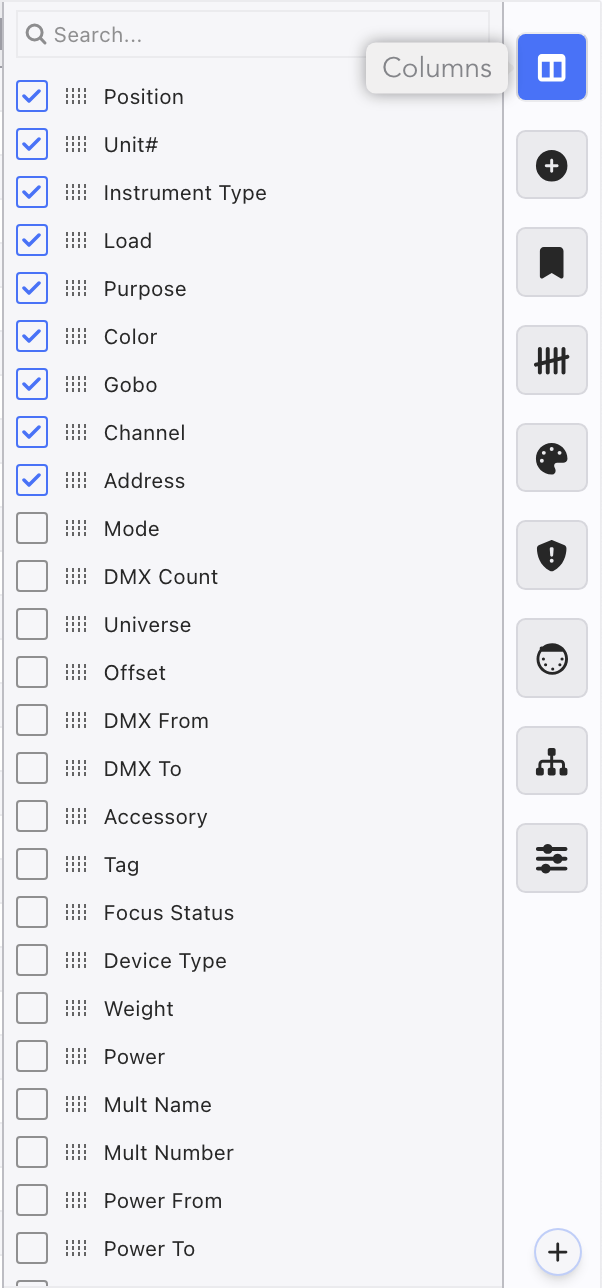Open the color palette sidebar panel
Image resolution: width=602 pixels, height=1288 pixels.
tap(551, 459)
